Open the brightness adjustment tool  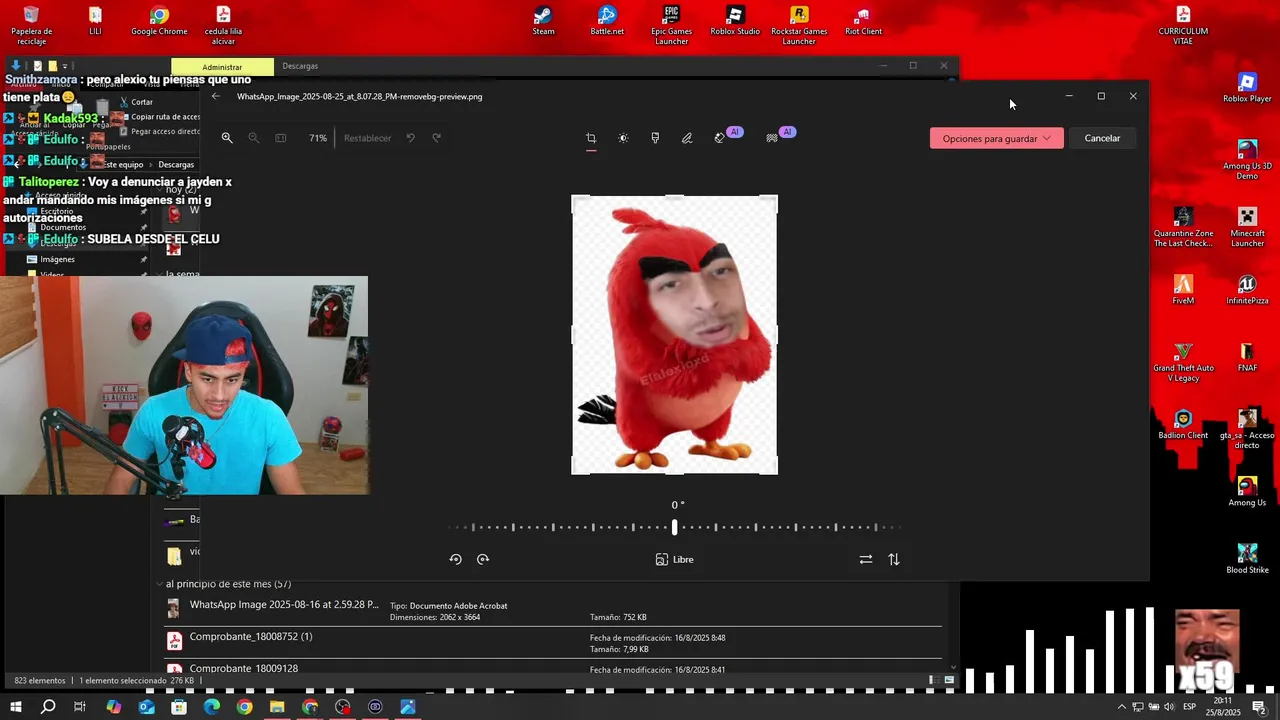click(x=623, y=138)
